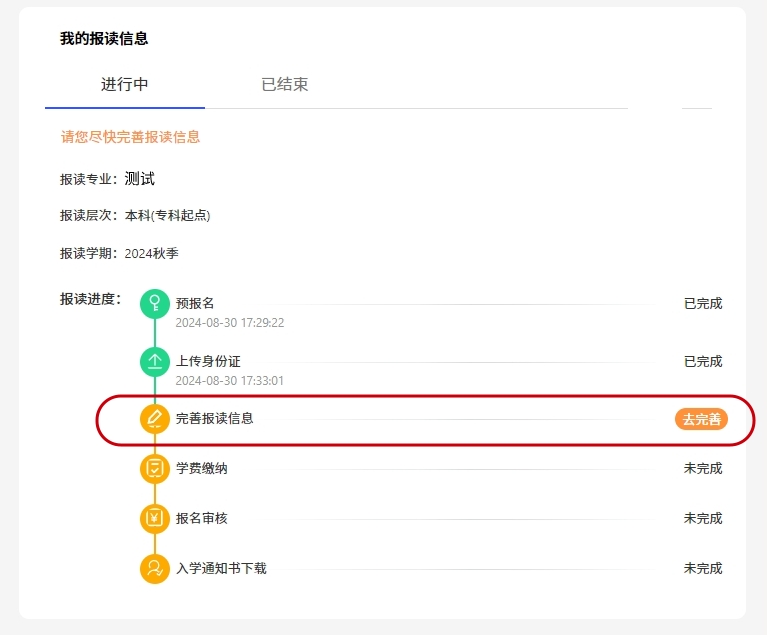Click the timestamp 2024-08-30 17:33:01
The height and width of the screenshot is (635, 767).
click(x=230, y=381)
